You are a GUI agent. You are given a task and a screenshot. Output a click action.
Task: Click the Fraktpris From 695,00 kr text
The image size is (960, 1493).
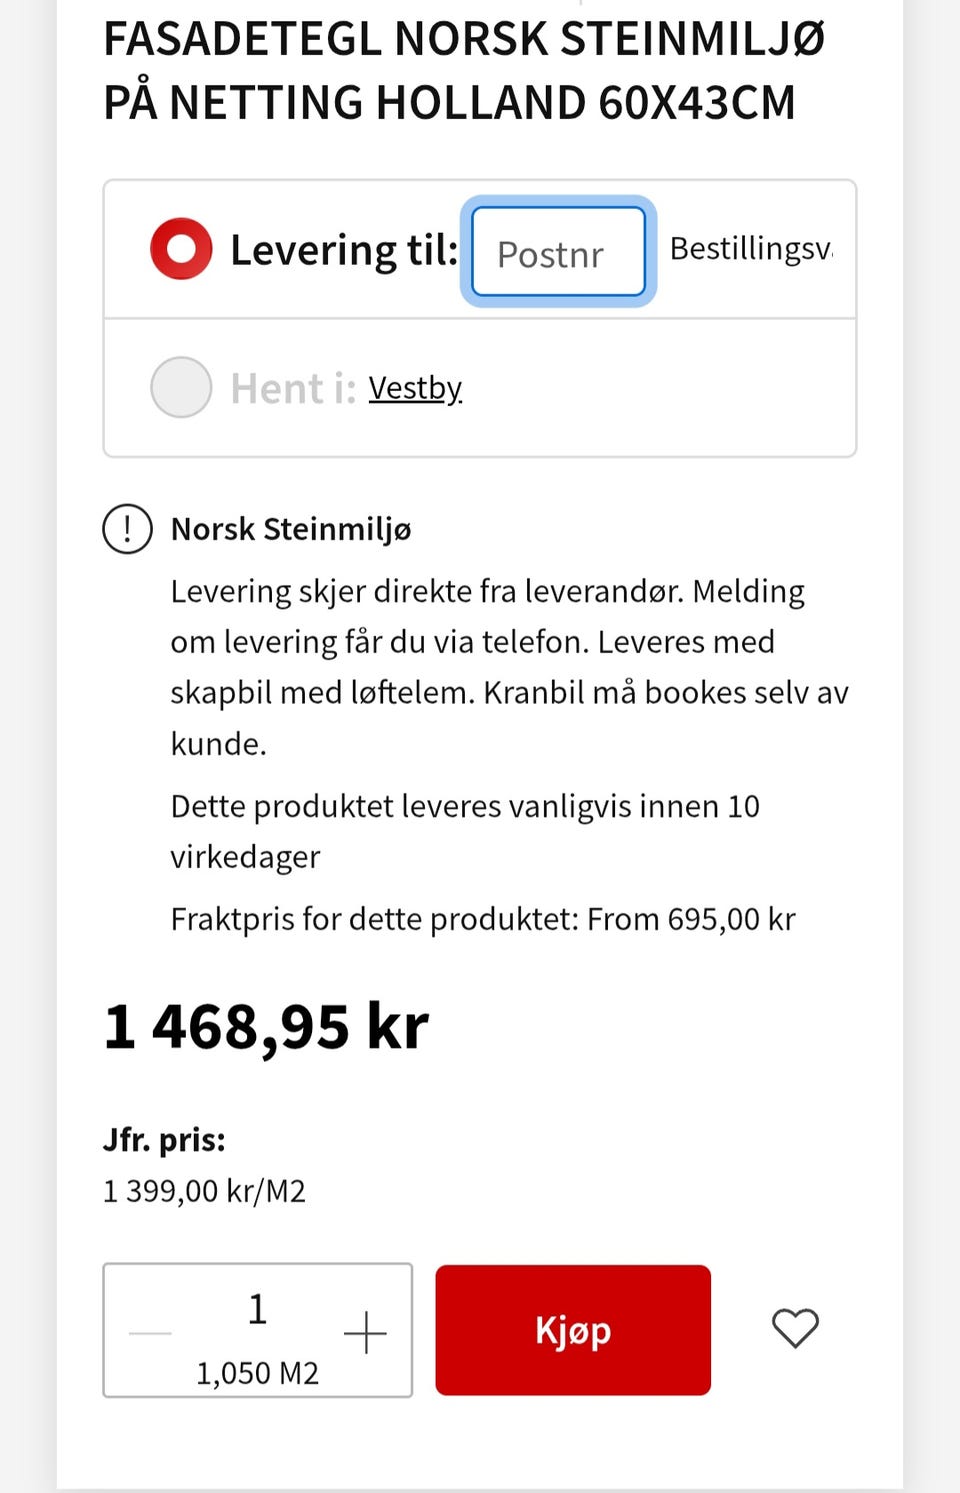(x=483, y=919)
